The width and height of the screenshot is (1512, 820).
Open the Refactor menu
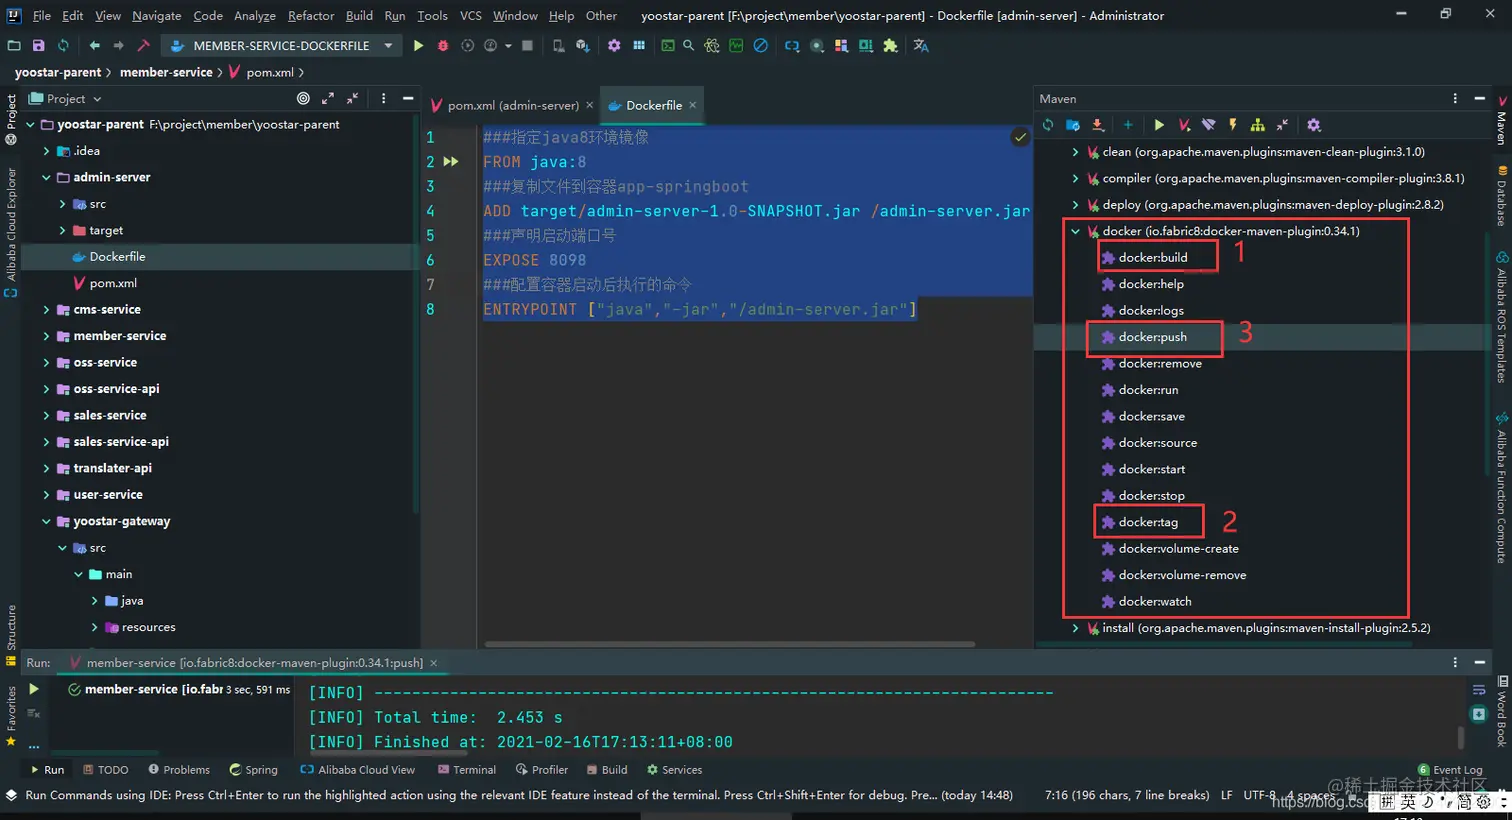click(311, 15)
